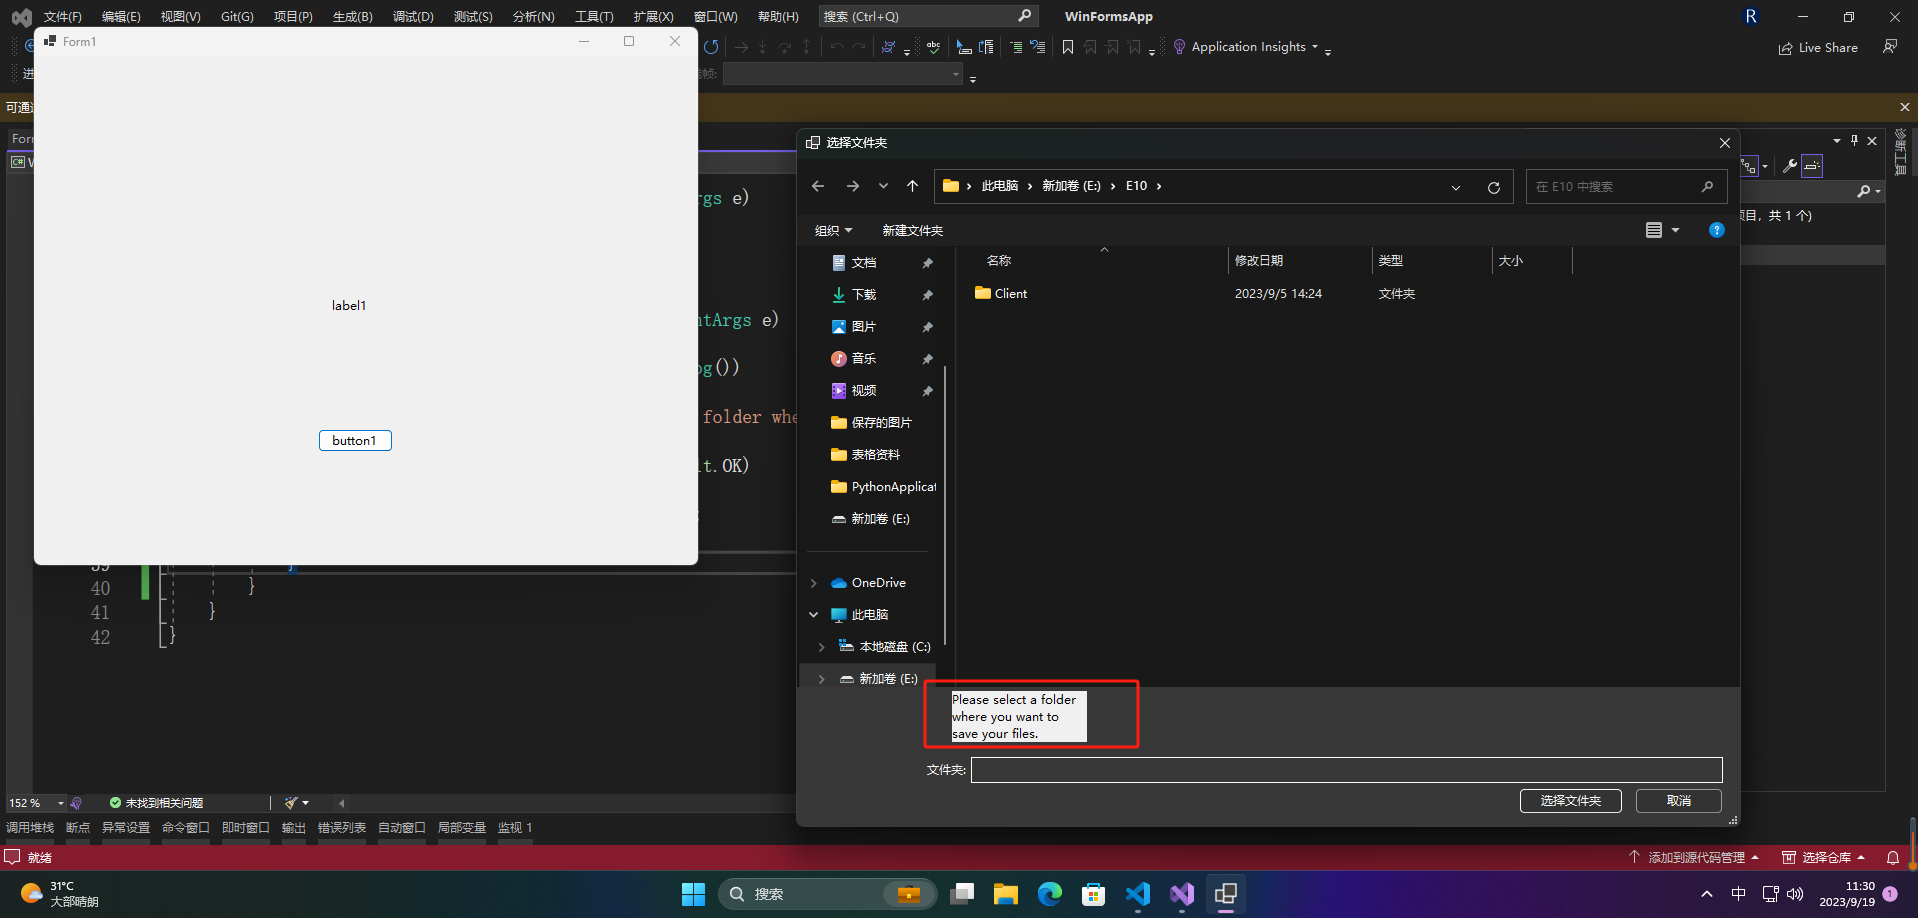Screen dimensions: 1918x918
Task: Open VS Code from taskbar
Action: (1137, 894)
